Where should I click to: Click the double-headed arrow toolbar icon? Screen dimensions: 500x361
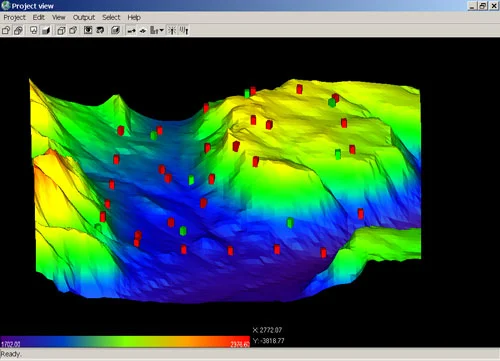point(143,31)
